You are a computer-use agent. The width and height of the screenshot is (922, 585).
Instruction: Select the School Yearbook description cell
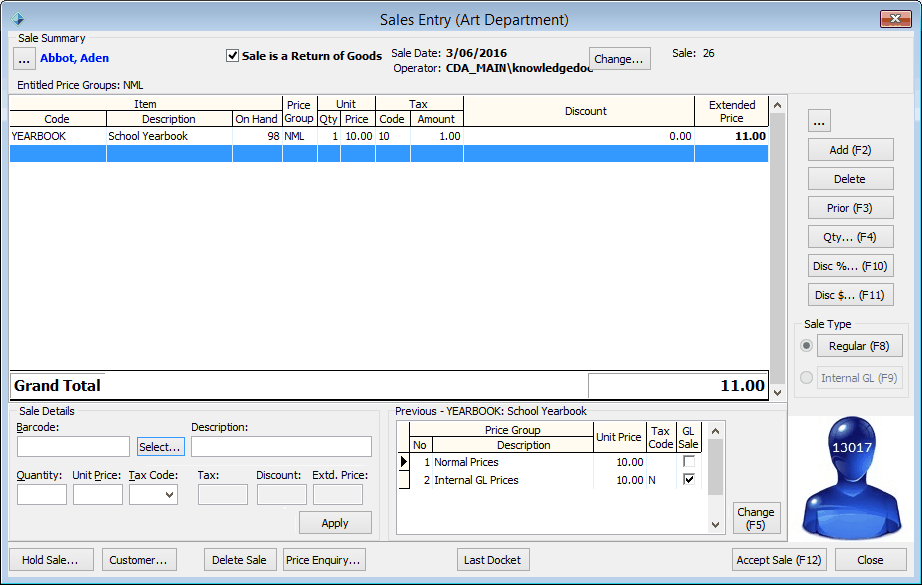pos(169,136)
